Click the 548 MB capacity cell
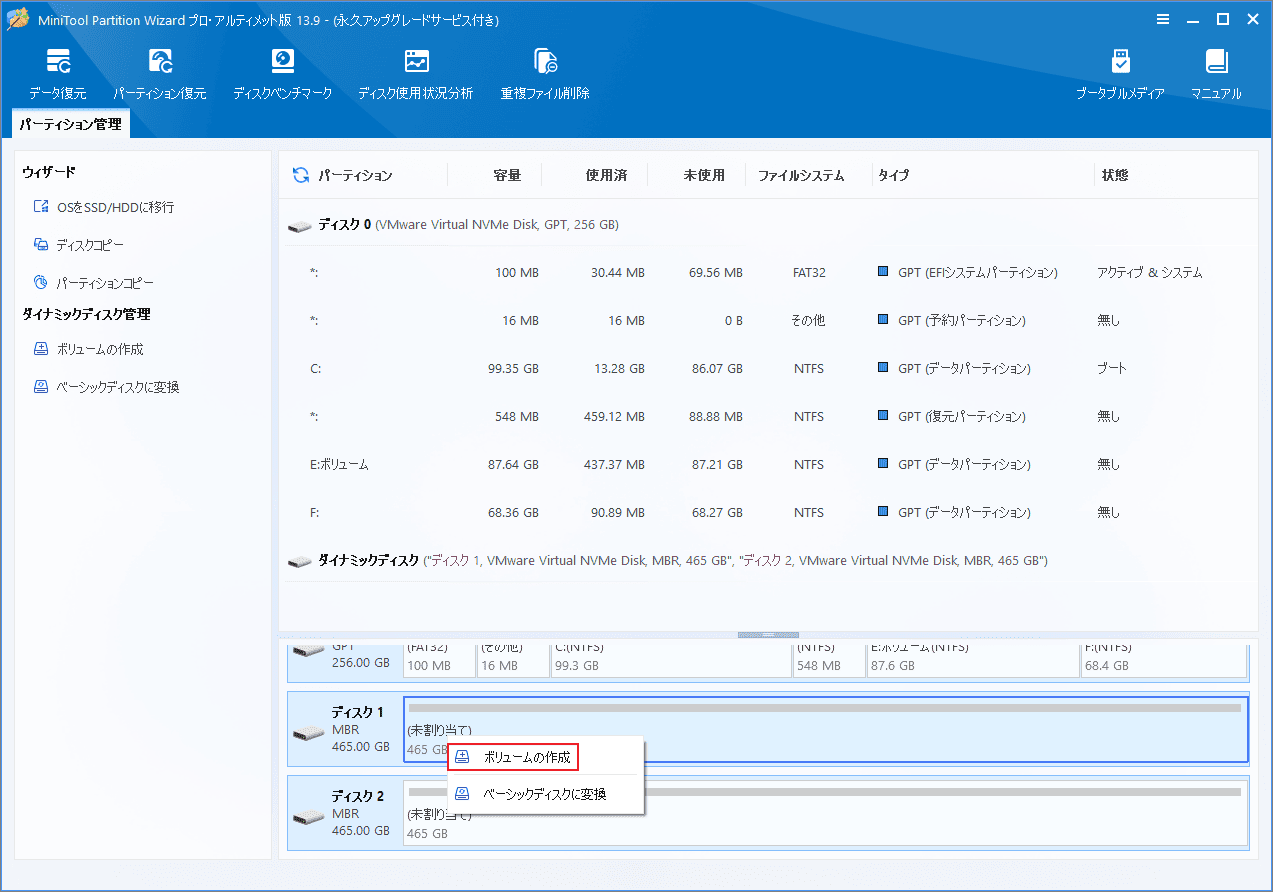The width and height of the screenshot is (1273, 892). click(518, 416)
